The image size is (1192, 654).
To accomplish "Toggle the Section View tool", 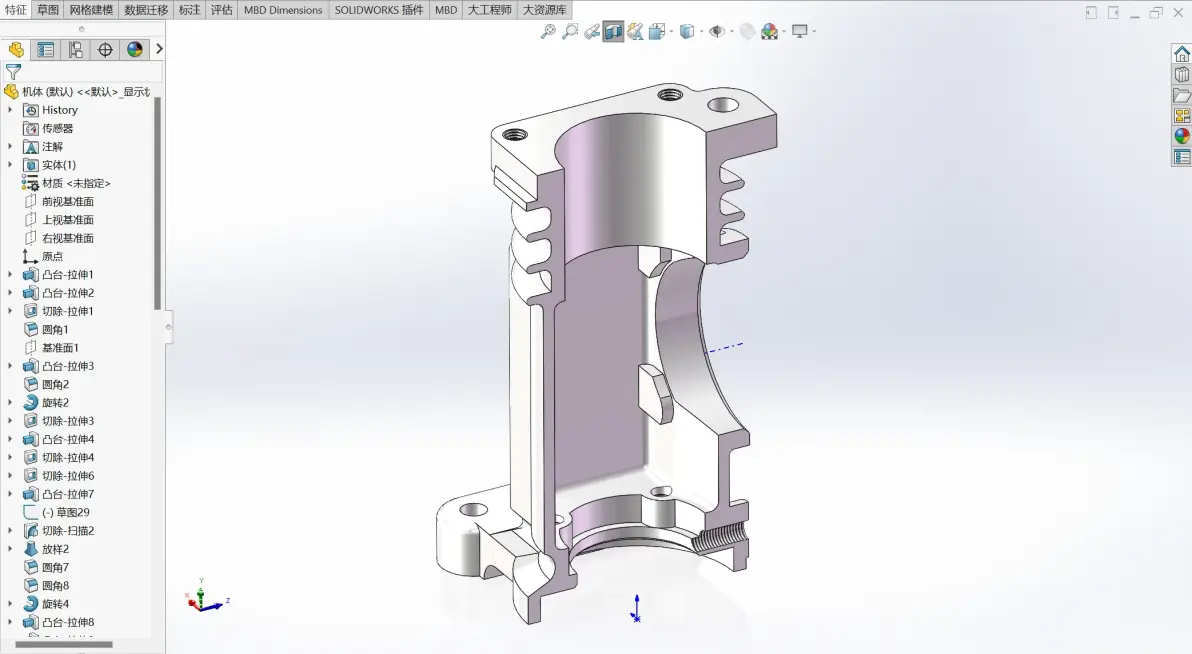I will pos(613,31).
